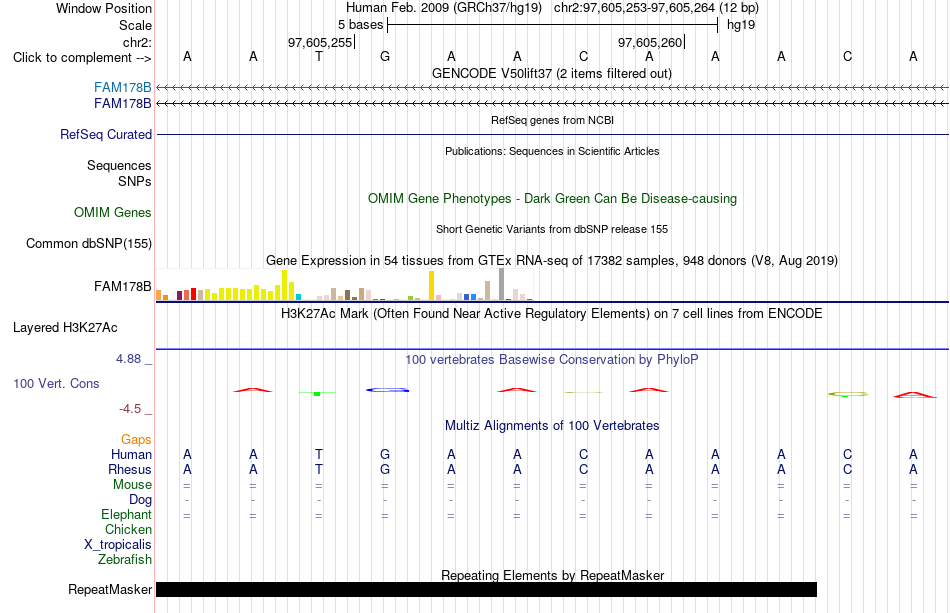The height and width of the screenshot is (613, 950).
Task: Click the 97,605,255 position marker
Action: (x=320, y=42)
